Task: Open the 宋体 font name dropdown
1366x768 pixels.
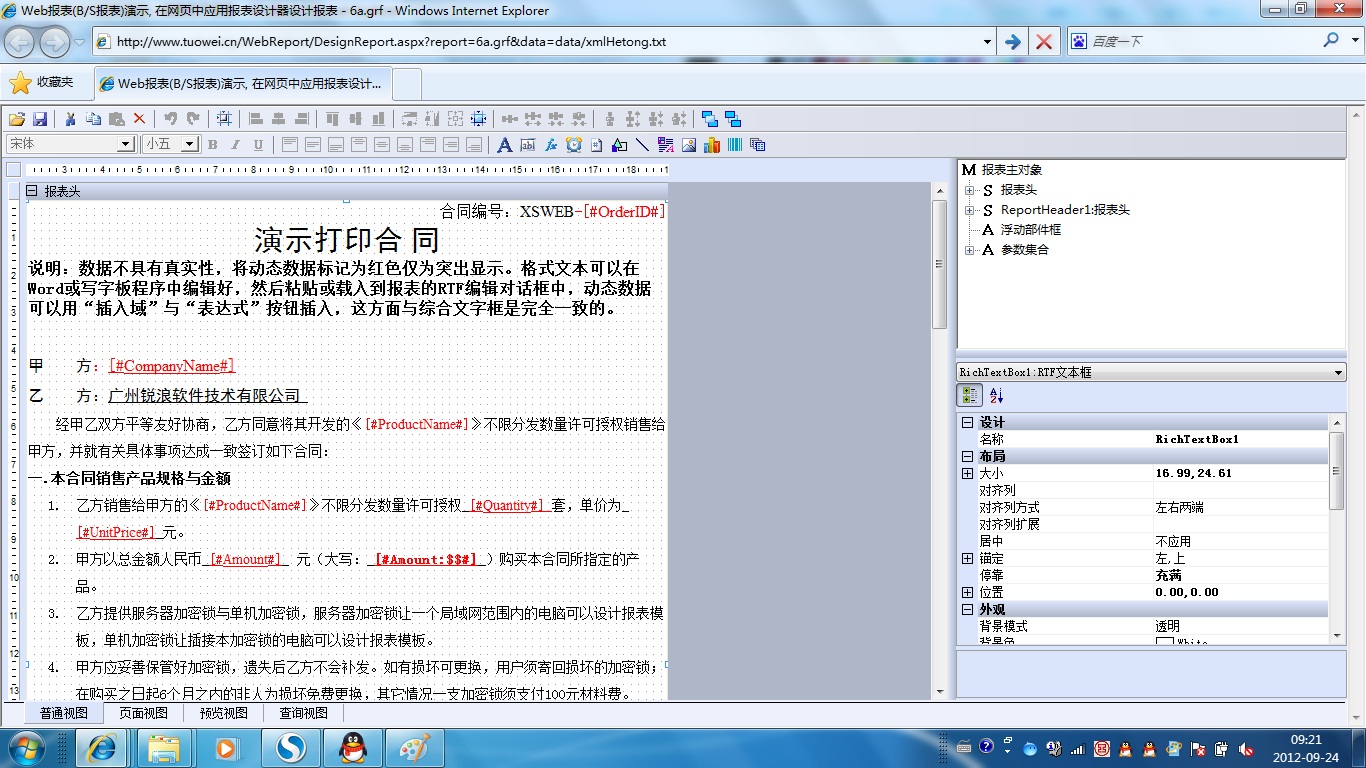Action: click(126, 144)
